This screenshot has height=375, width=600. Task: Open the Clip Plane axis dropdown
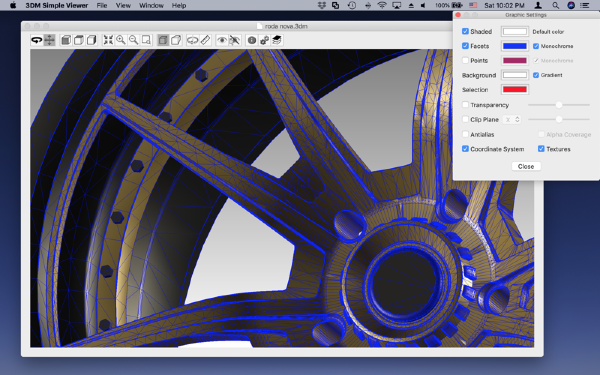pos(512,119)
